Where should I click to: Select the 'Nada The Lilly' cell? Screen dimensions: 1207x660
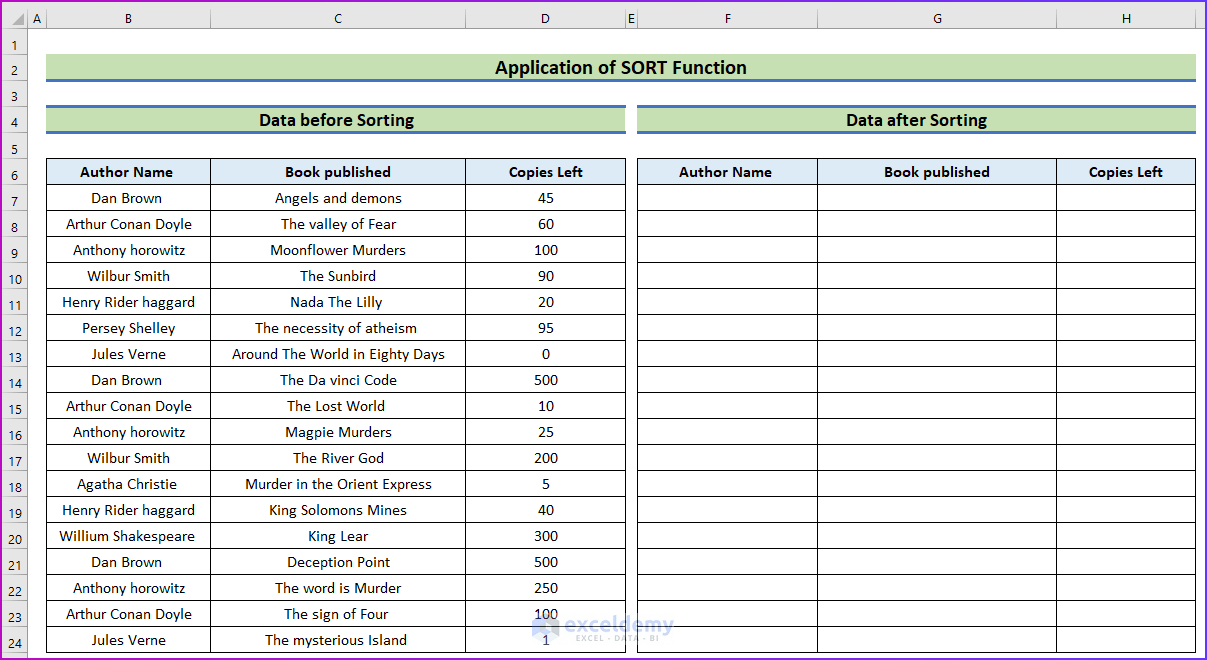point(338,302)
